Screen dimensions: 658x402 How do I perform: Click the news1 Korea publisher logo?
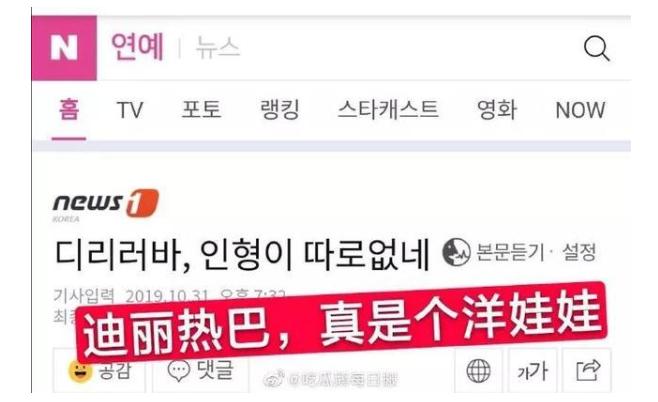[x=106, y=205]
